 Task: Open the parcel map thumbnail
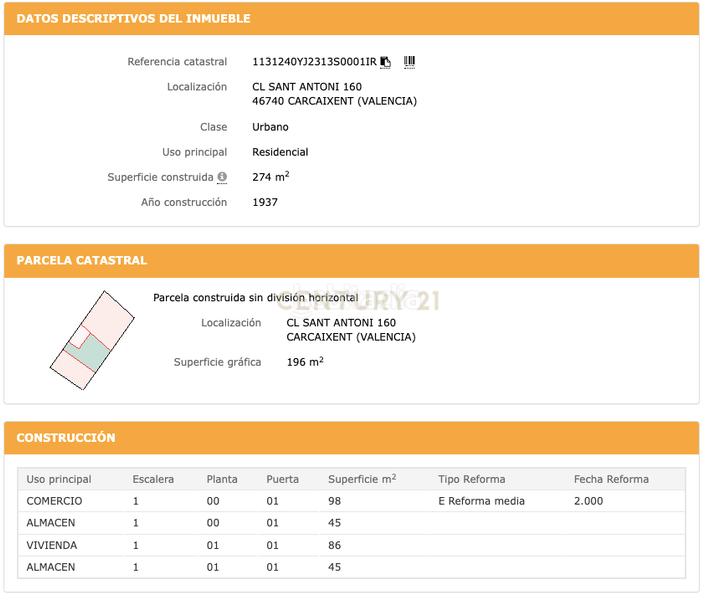tap(92, 332)
